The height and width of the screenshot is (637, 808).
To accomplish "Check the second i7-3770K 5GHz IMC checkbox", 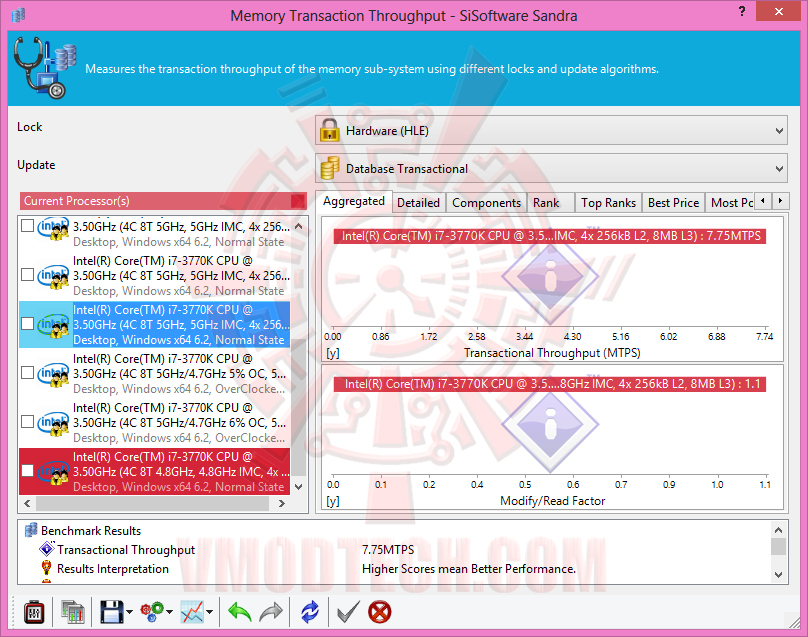I will [x=27, y=275].
